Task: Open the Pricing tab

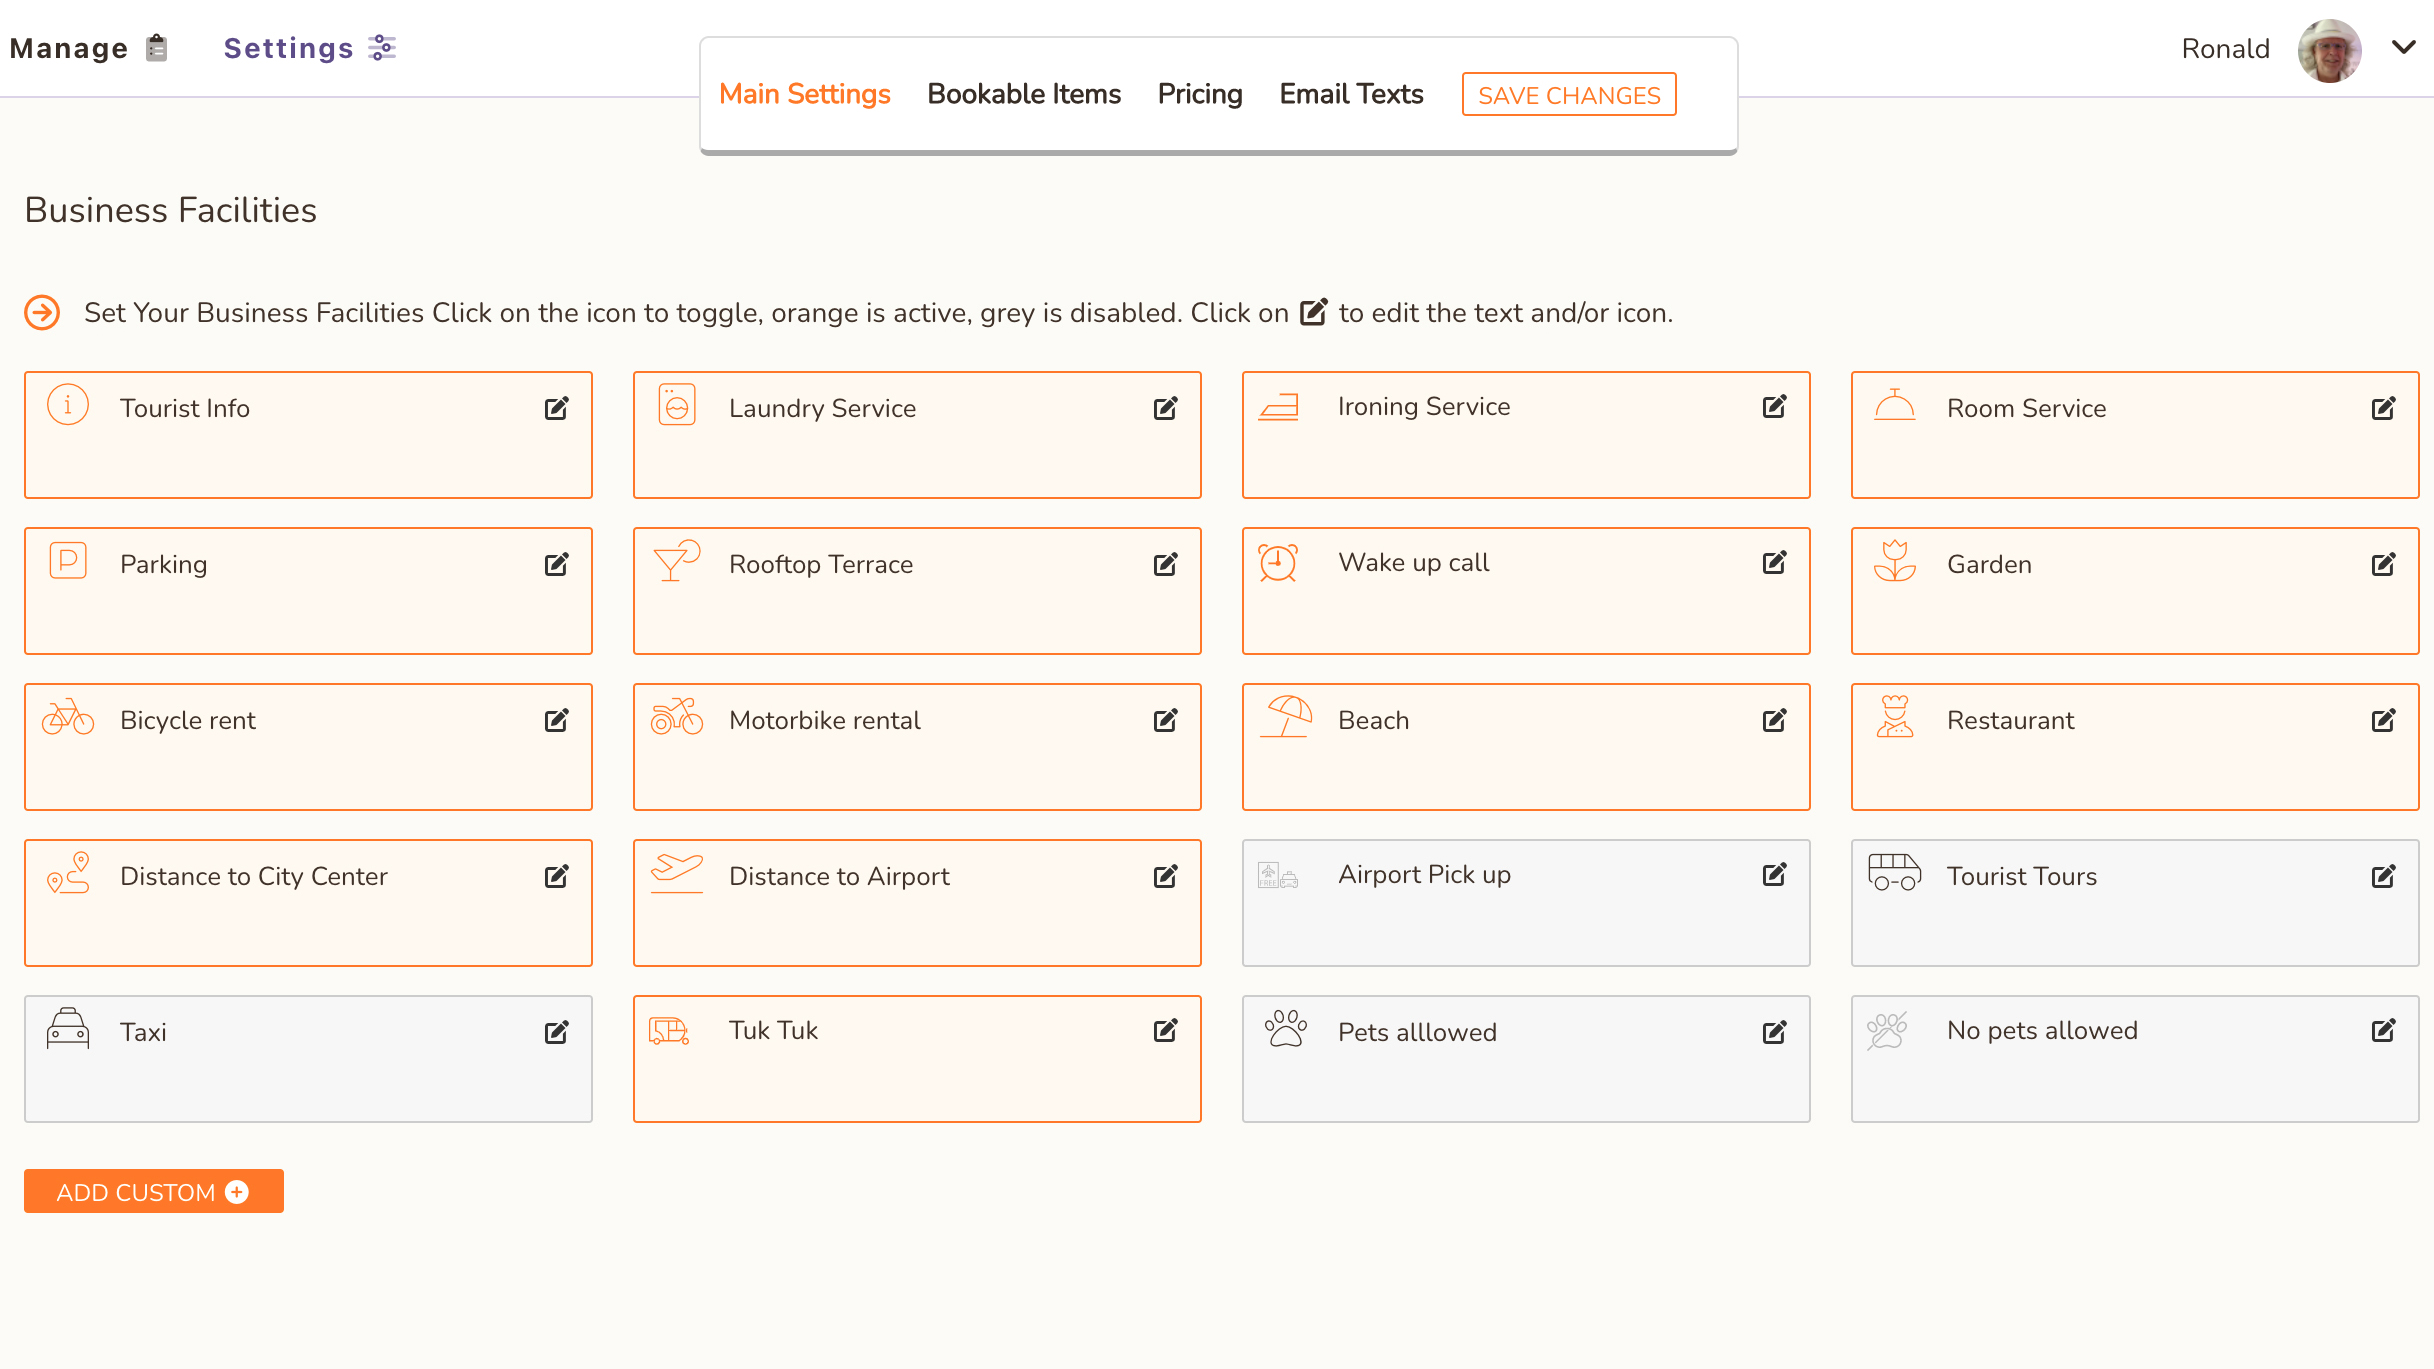Action: coord(1200,94)
